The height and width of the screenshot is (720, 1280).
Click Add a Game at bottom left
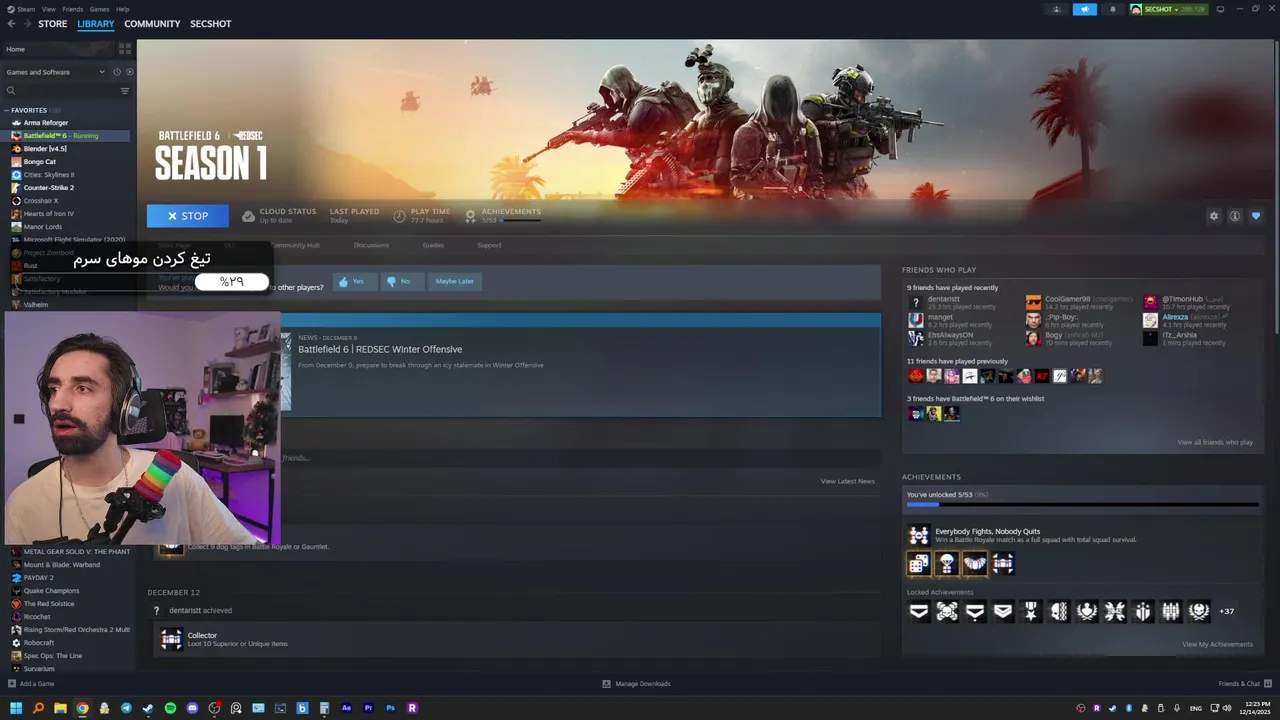pyautogui.click(x=31, y=684)
